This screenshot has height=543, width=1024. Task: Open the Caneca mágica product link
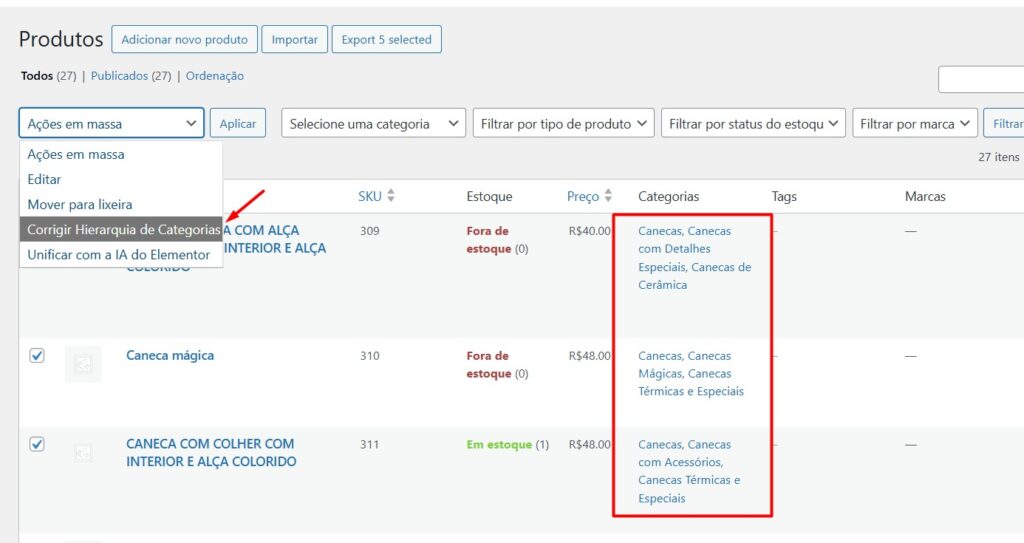pos(170,355)
